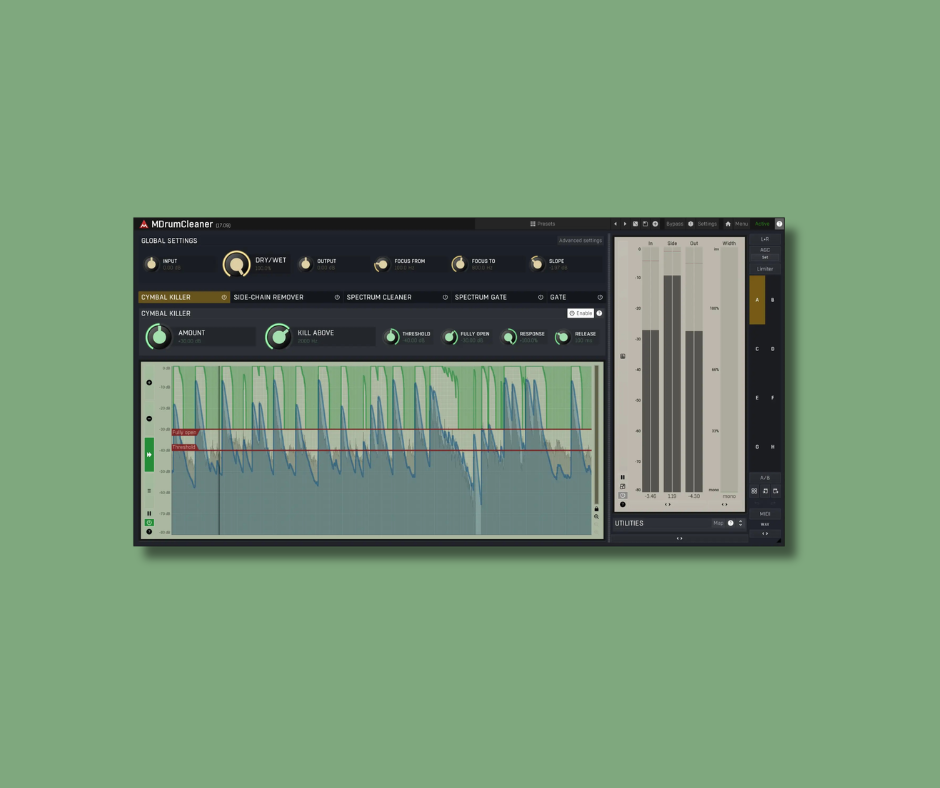Click the Focus To knob
Viewport: 940px width, 788px height.
click(459, 263)
